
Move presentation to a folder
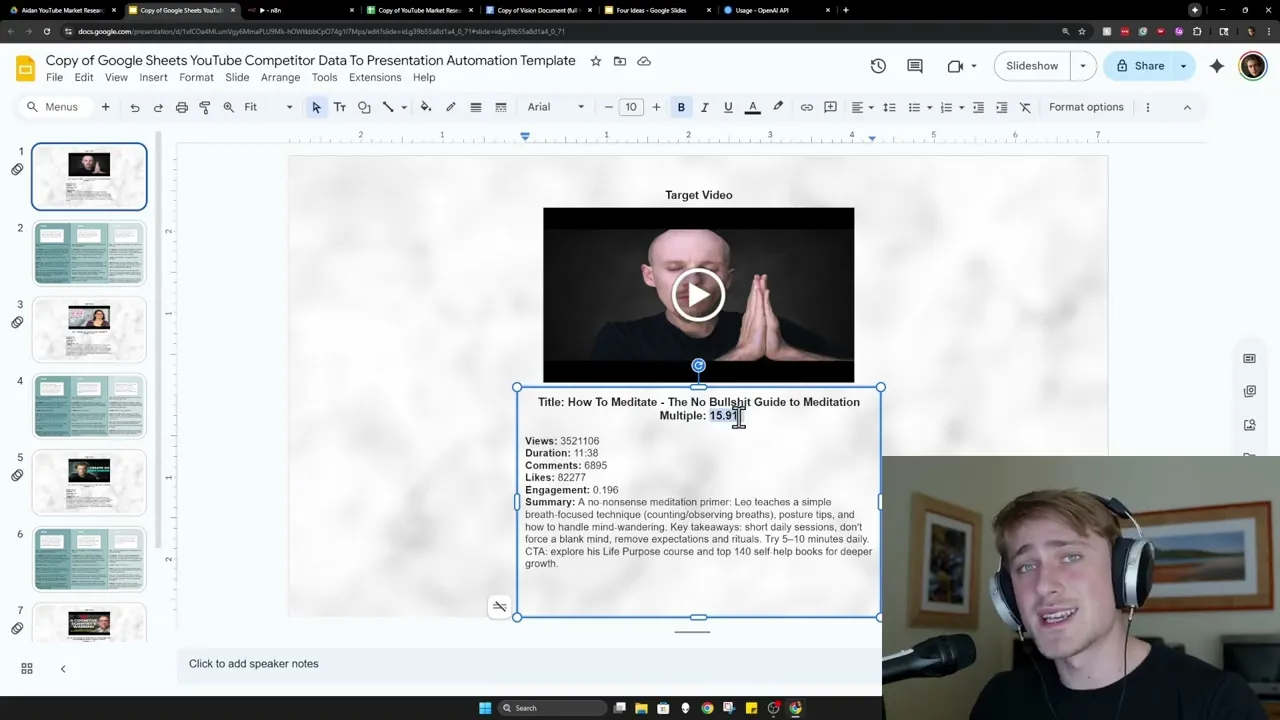(x=620, y=61)
